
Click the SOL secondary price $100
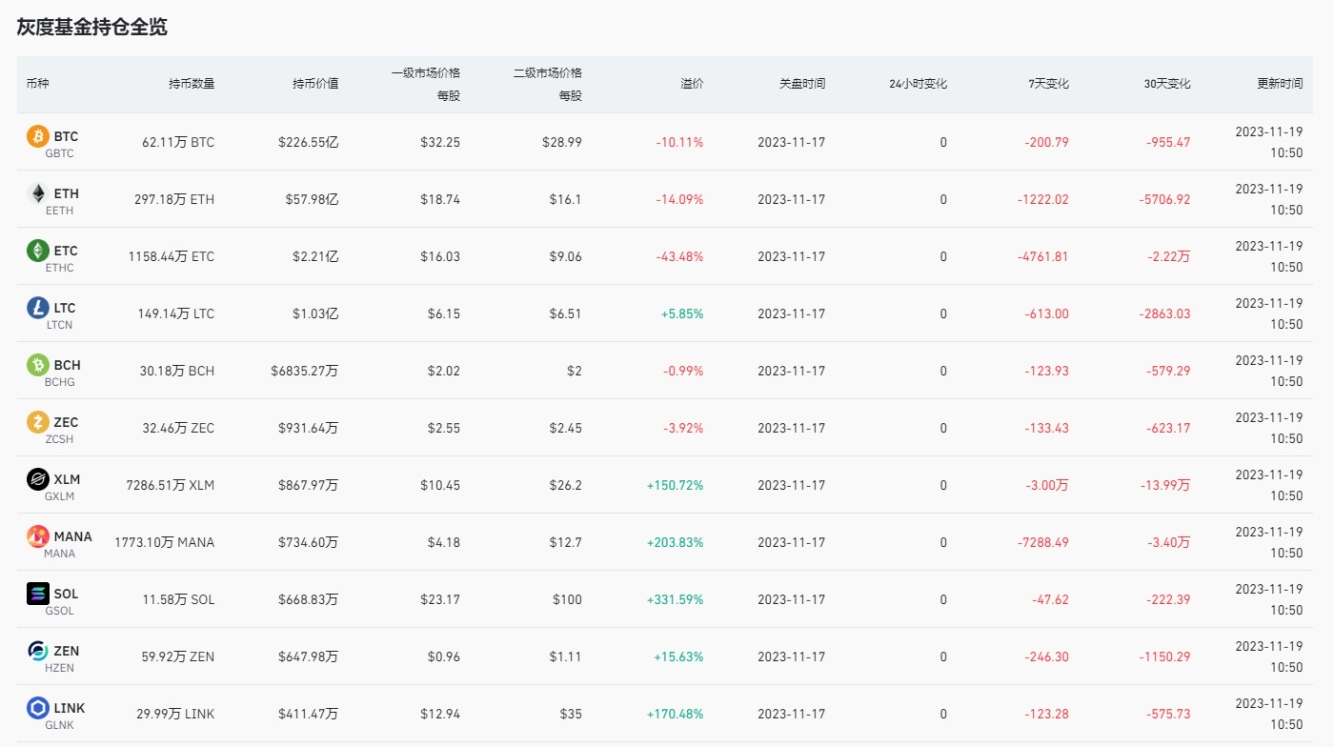[x=567, y=599]
